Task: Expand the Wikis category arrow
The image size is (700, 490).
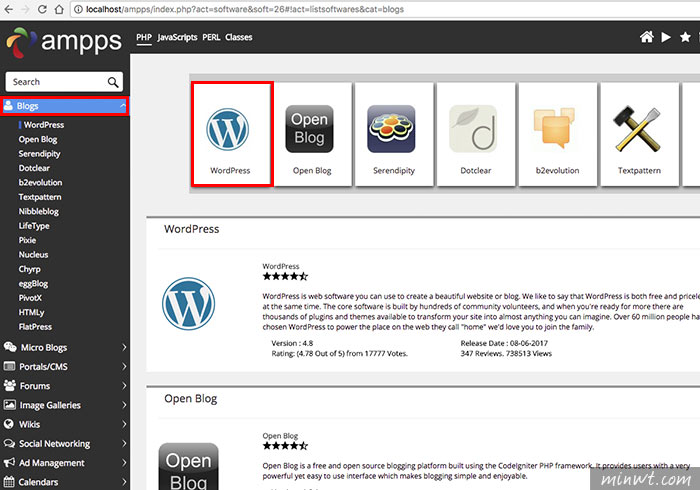Action: pyautogui.click(x=124, y=424)
